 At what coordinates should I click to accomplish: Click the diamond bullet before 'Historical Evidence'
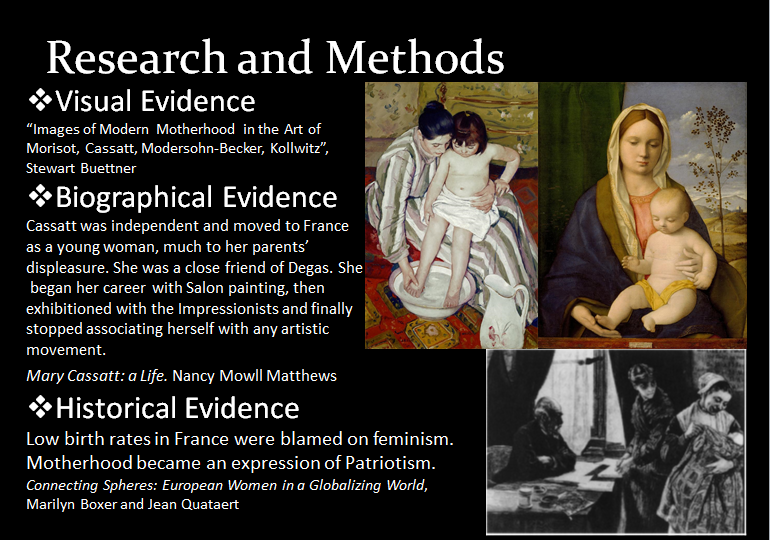point(40,407)
